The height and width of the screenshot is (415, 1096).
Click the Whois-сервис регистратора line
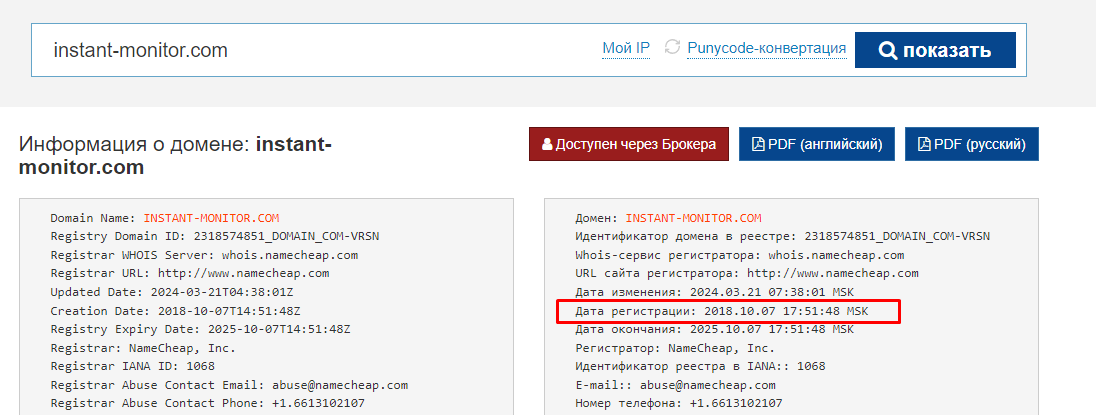point(740,255)
